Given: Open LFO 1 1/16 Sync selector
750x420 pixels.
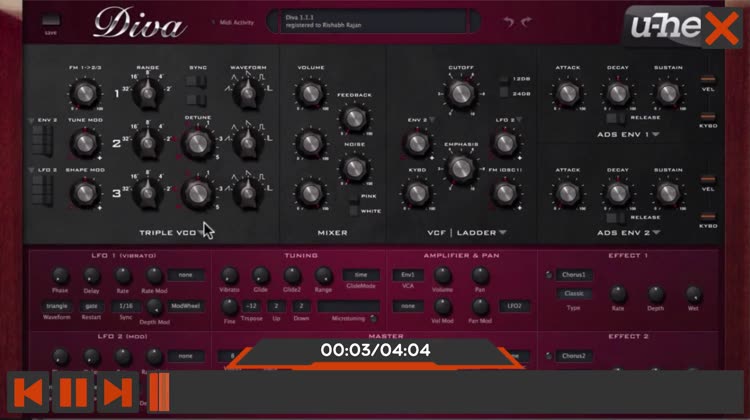Looking at the screenshot, I should [x=126, y=306].
